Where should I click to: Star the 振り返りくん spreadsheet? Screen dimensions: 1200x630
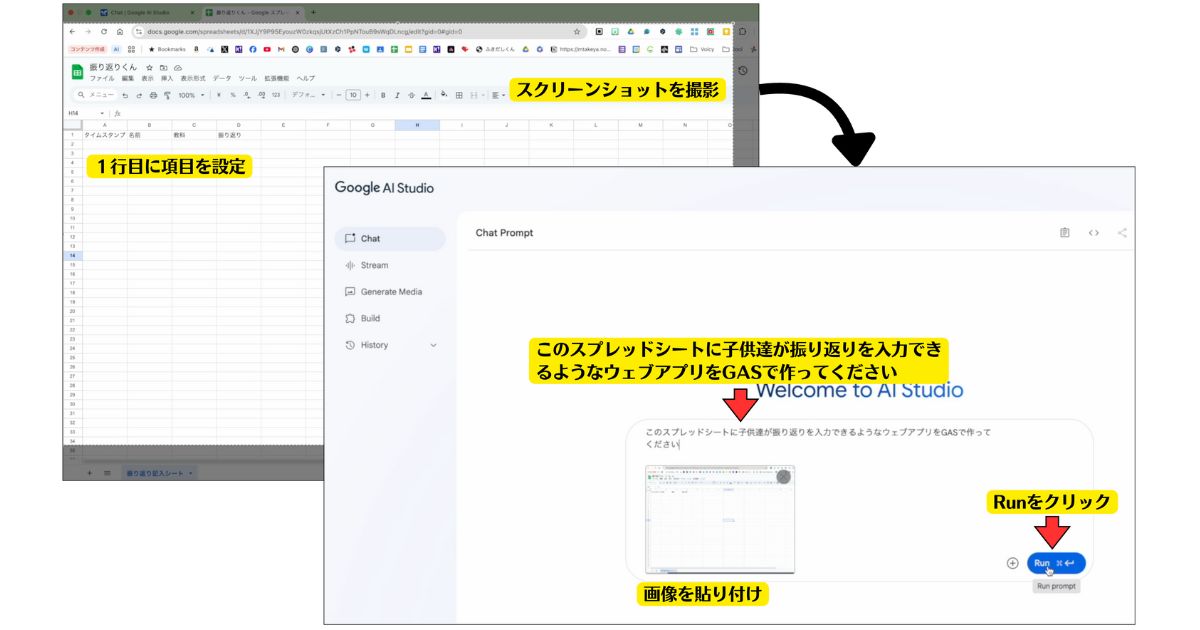[149, 67]
